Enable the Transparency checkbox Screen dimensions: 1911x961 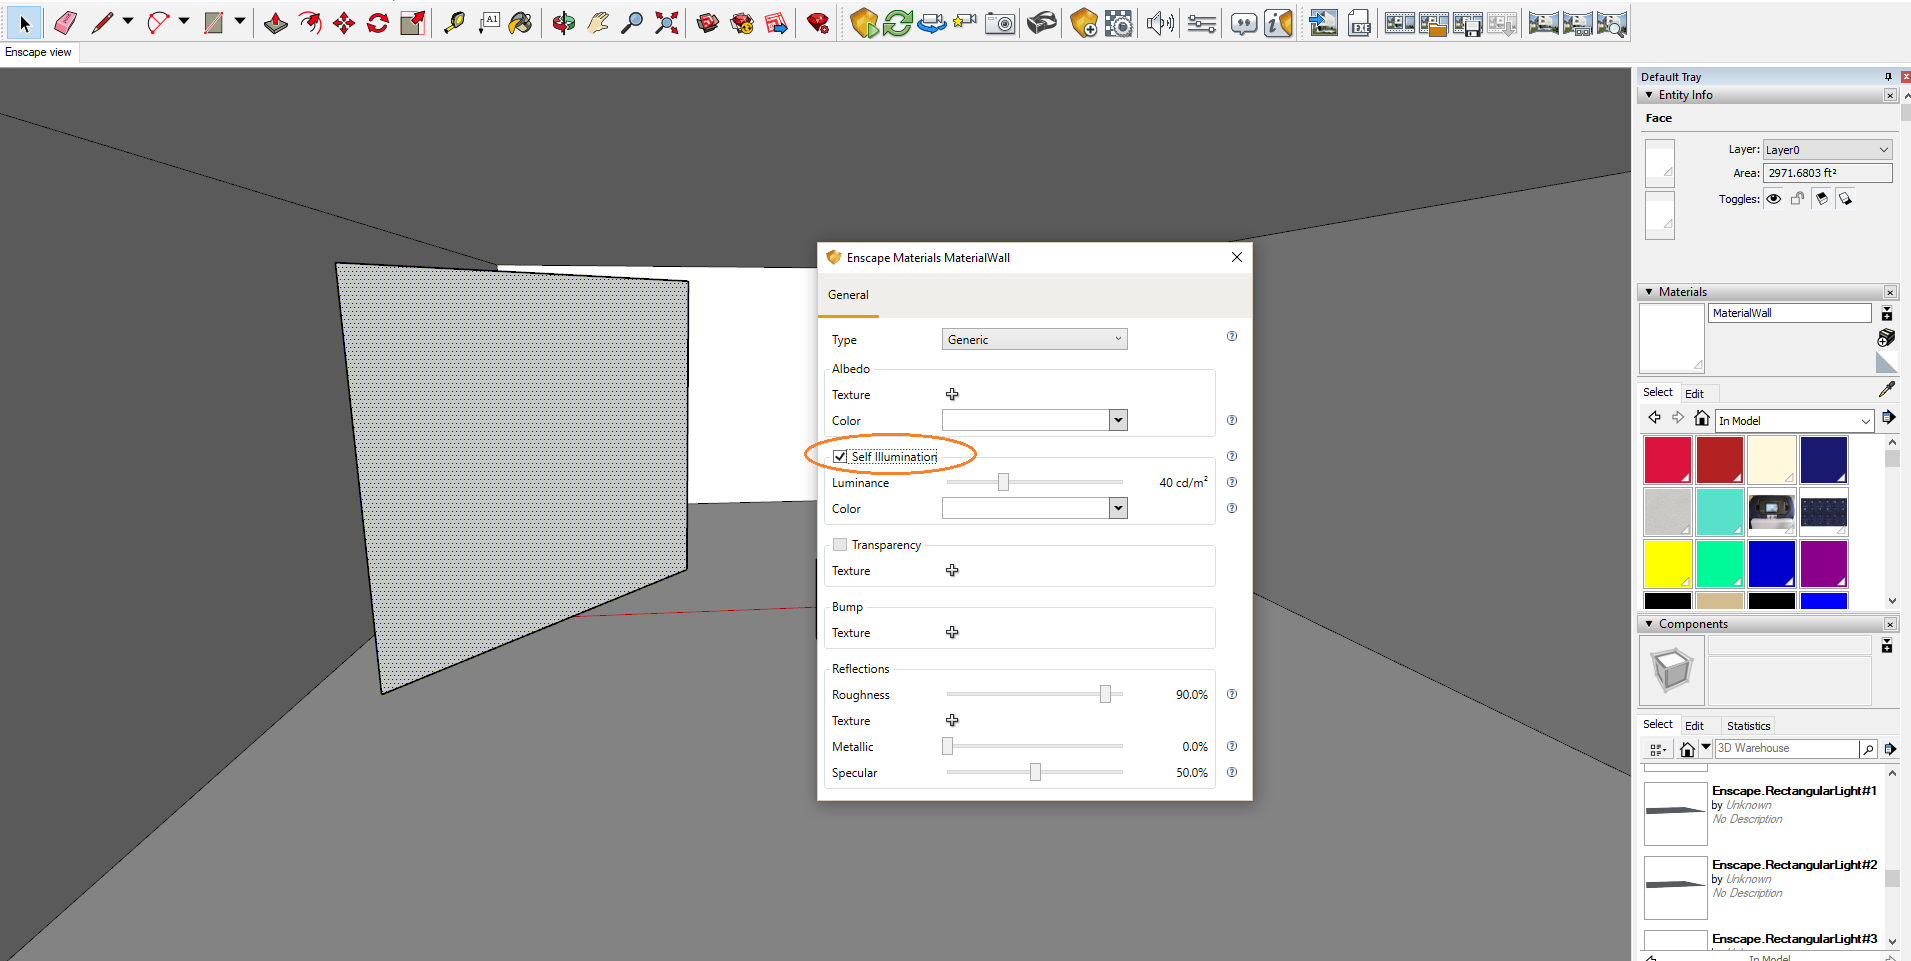pos(840,545)
